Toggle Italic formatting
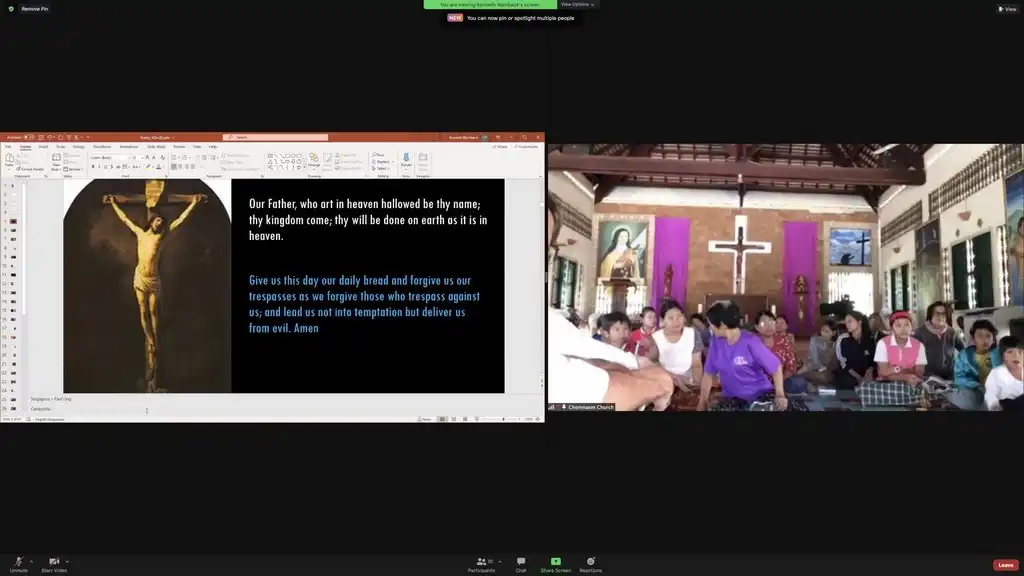Image resolution: width=1024 pixels, height=576 pixels. [x=99, y=167]
